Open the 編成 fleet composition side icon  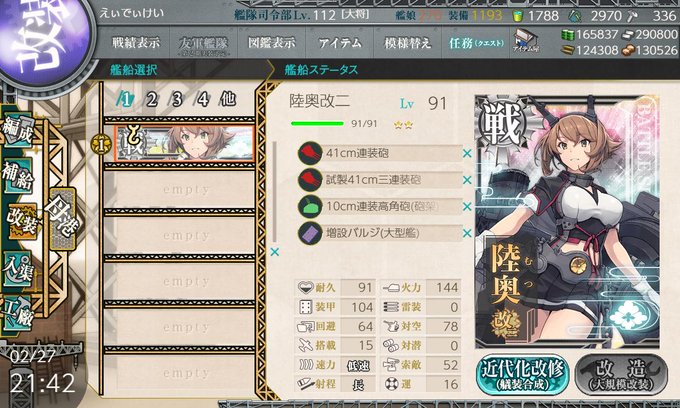[17, 130]
